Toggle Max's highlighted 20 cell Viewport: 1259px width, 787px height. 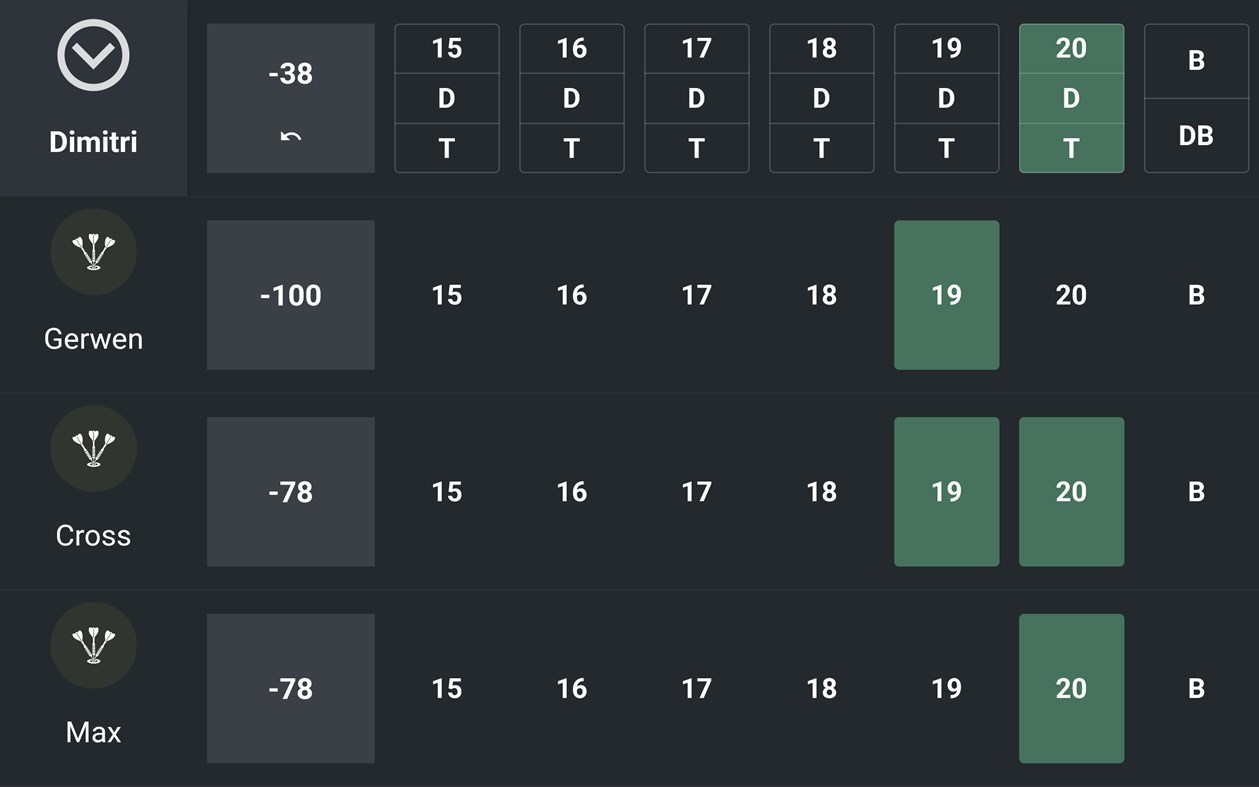coord(1071,688)
